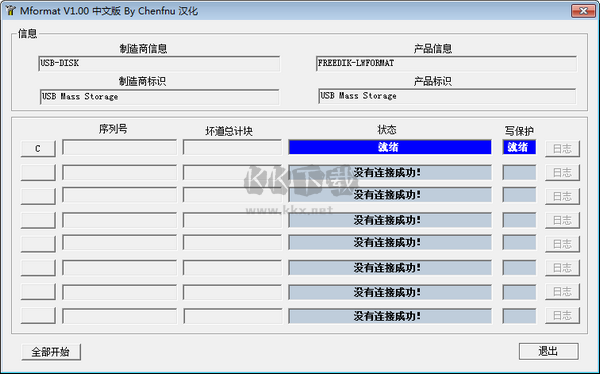Click the blank drive button in the last device row
Viewport: 600px width, 374px height.
pos(38,316)
